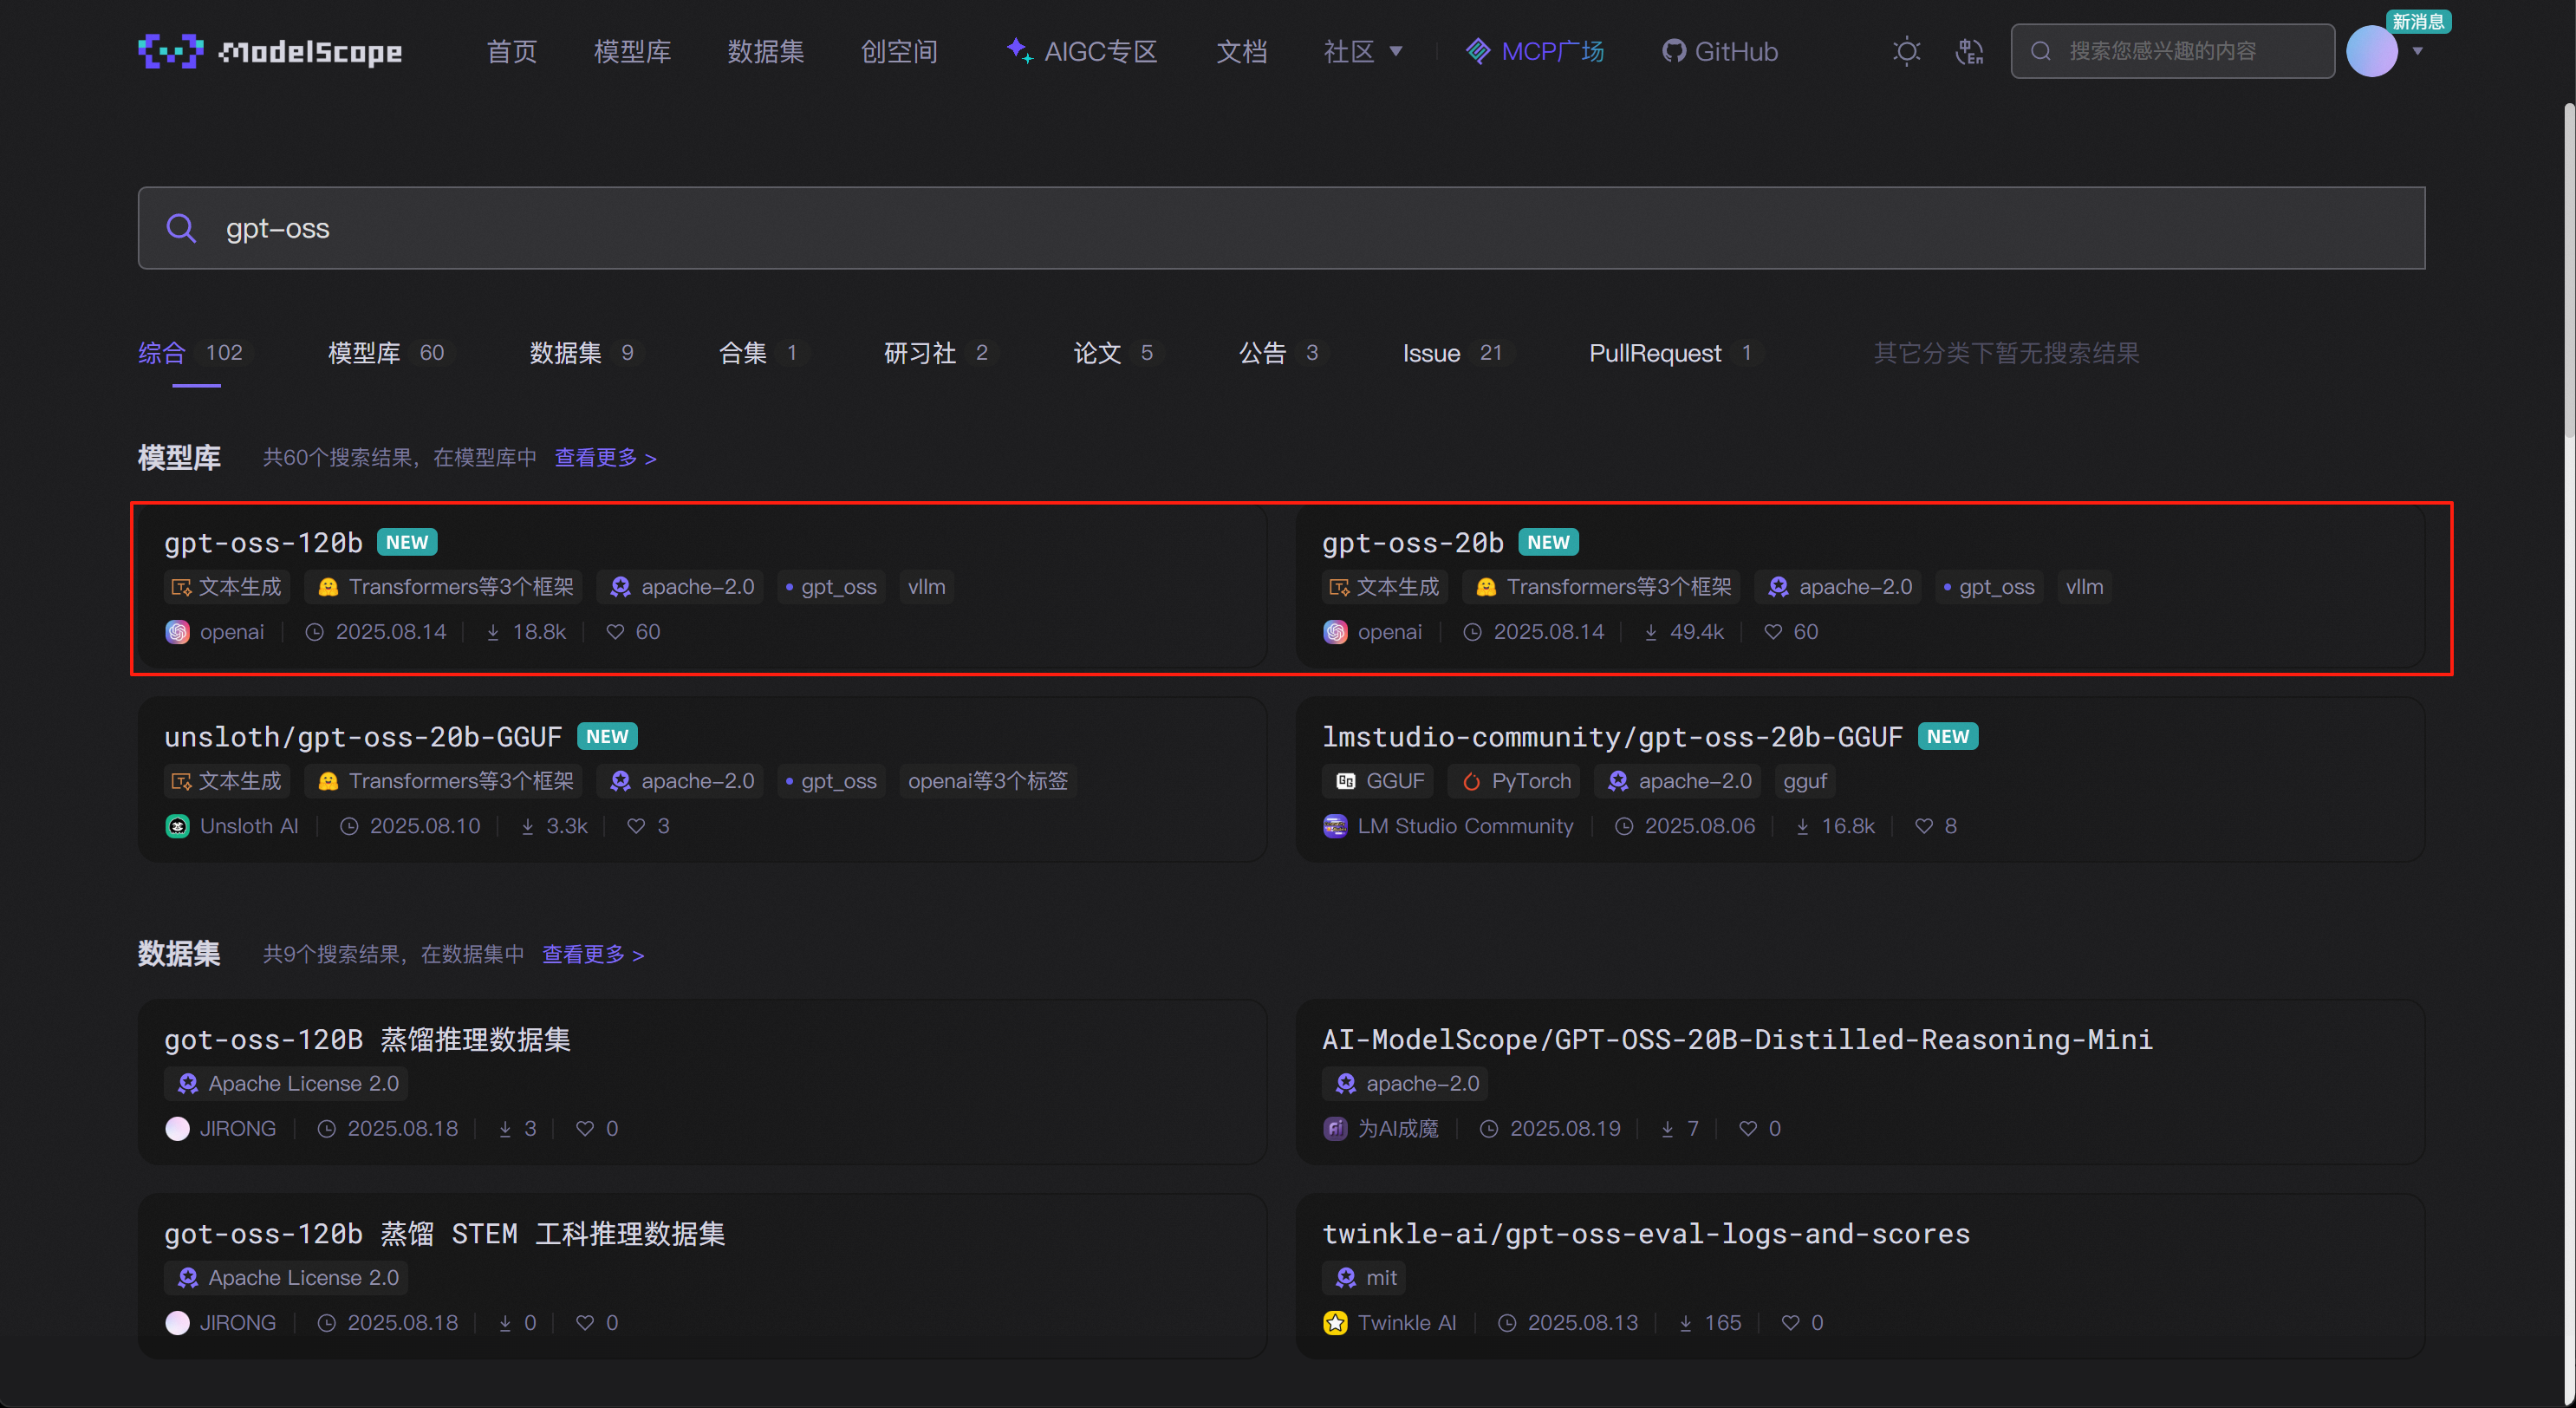Visit the MCP广场 link
2576x1408 pixels.
click(1534, 51)
